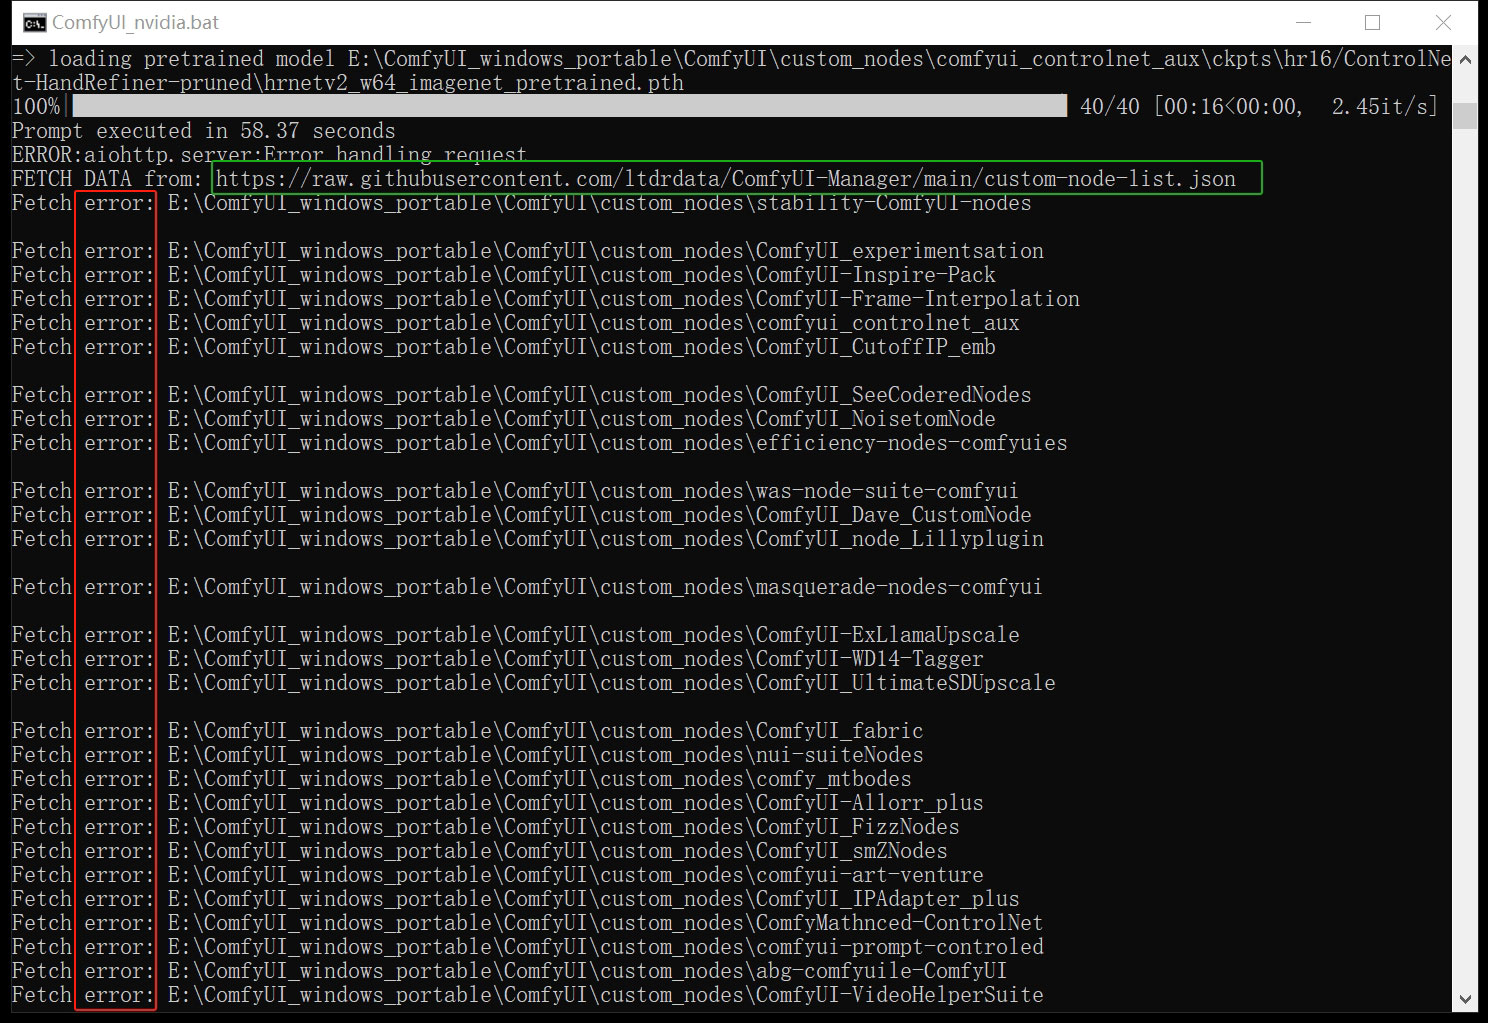Click the vertical scrollbar thumb
1488x1023 pixels.
coord(1466,115)
